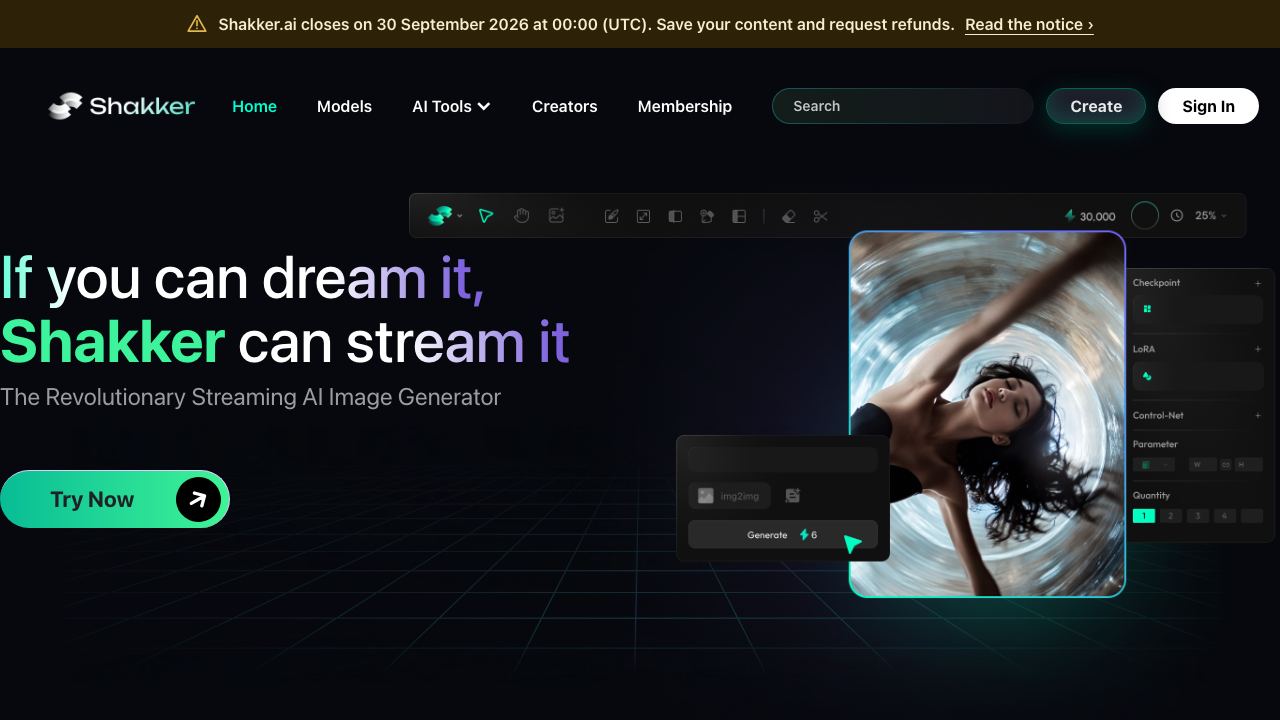
Task: Click the Sign In button
Action: coord(1208,106)
